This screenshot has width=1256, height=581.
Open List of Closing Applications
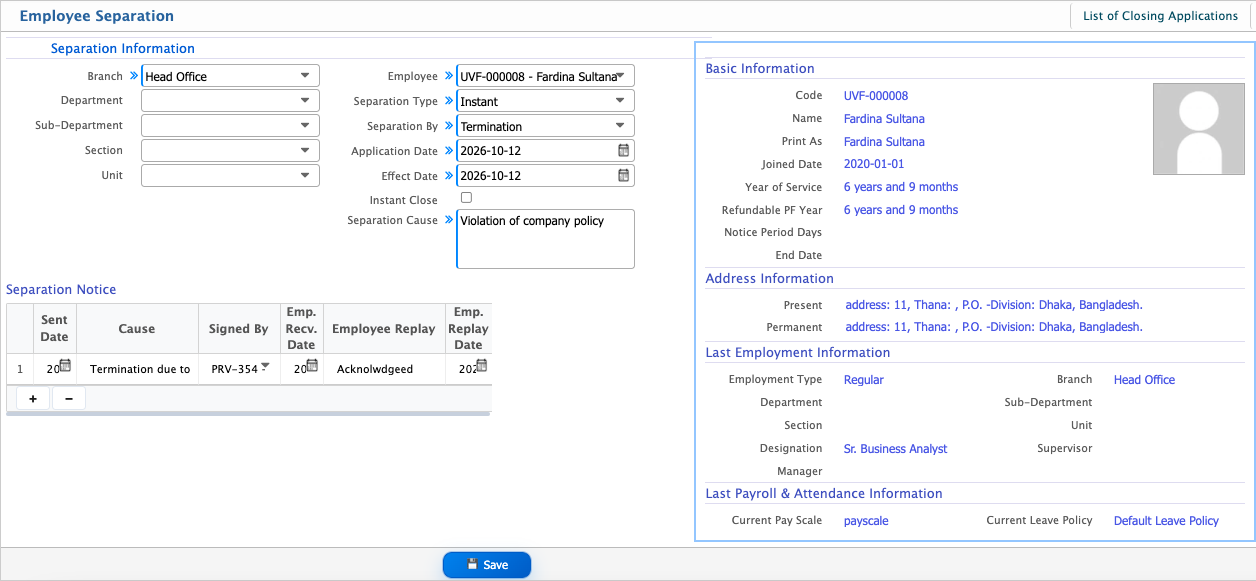click(1160, 16)
